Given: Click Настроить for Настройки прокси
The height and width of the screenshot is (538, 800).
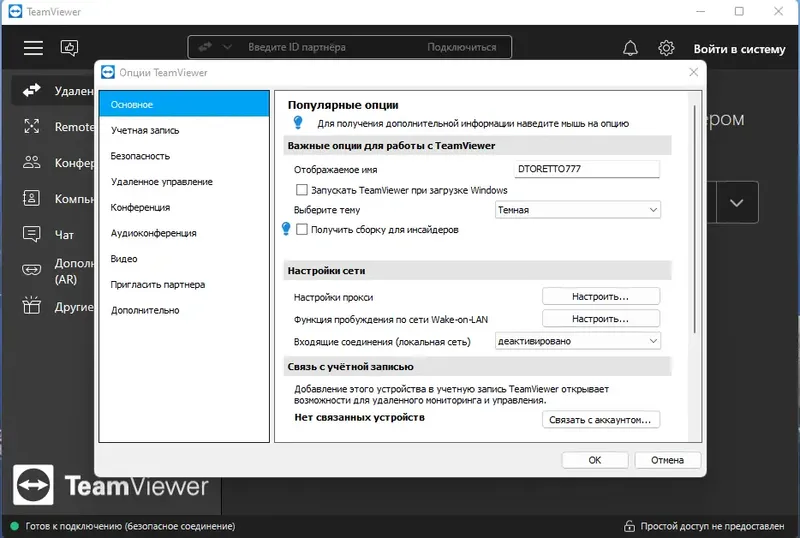Looking at the screenshot, I should pos(601,297).
